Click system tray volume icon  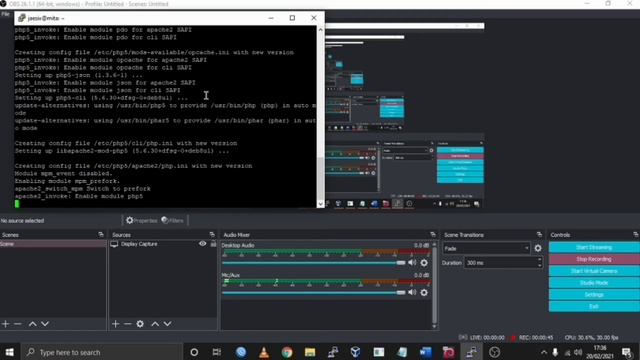pyautogui.click(x=578, y=352)
